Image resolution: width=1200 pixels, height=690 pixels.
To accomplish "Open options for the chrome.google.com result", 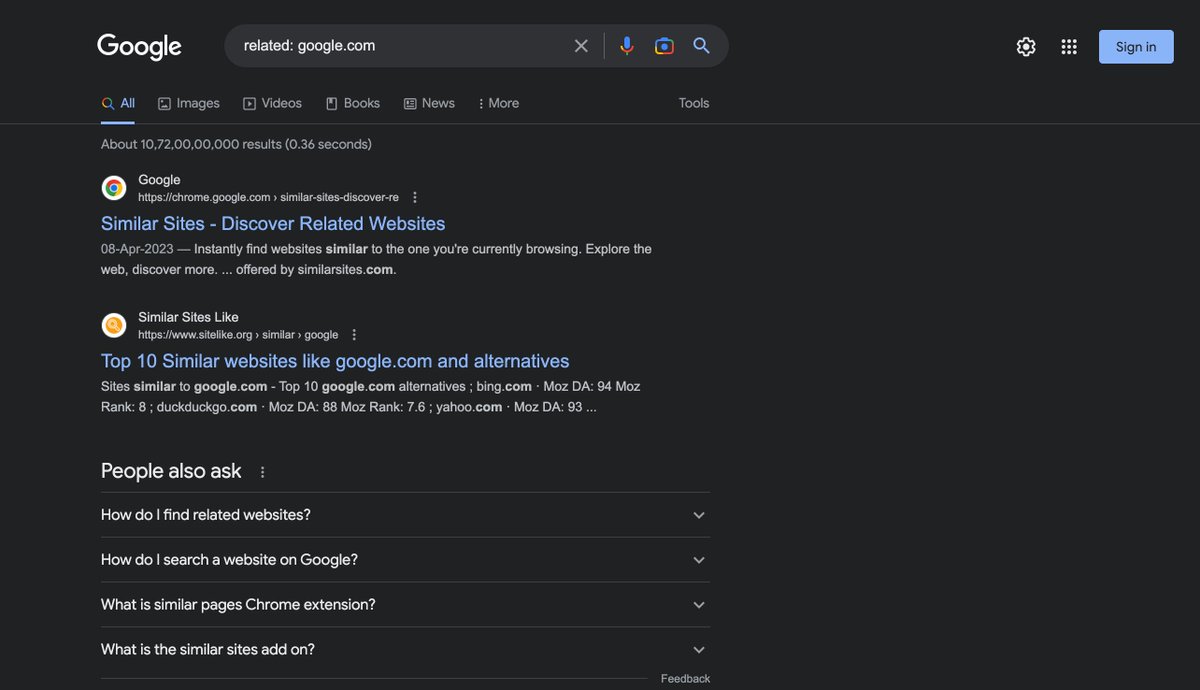I will coord(415,198).
